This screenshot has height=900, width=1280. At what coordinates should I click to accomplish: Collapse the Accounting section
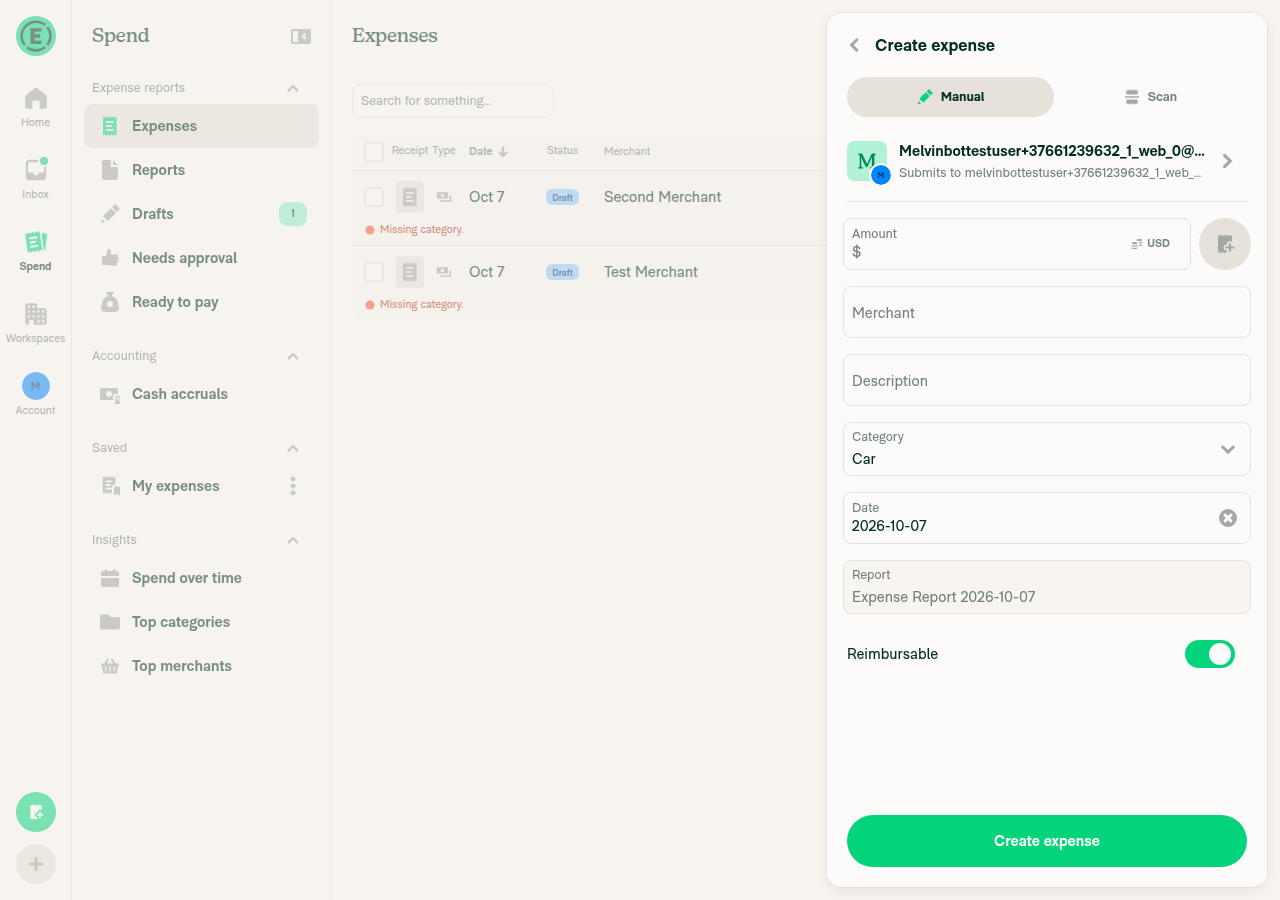click(293, 356)
